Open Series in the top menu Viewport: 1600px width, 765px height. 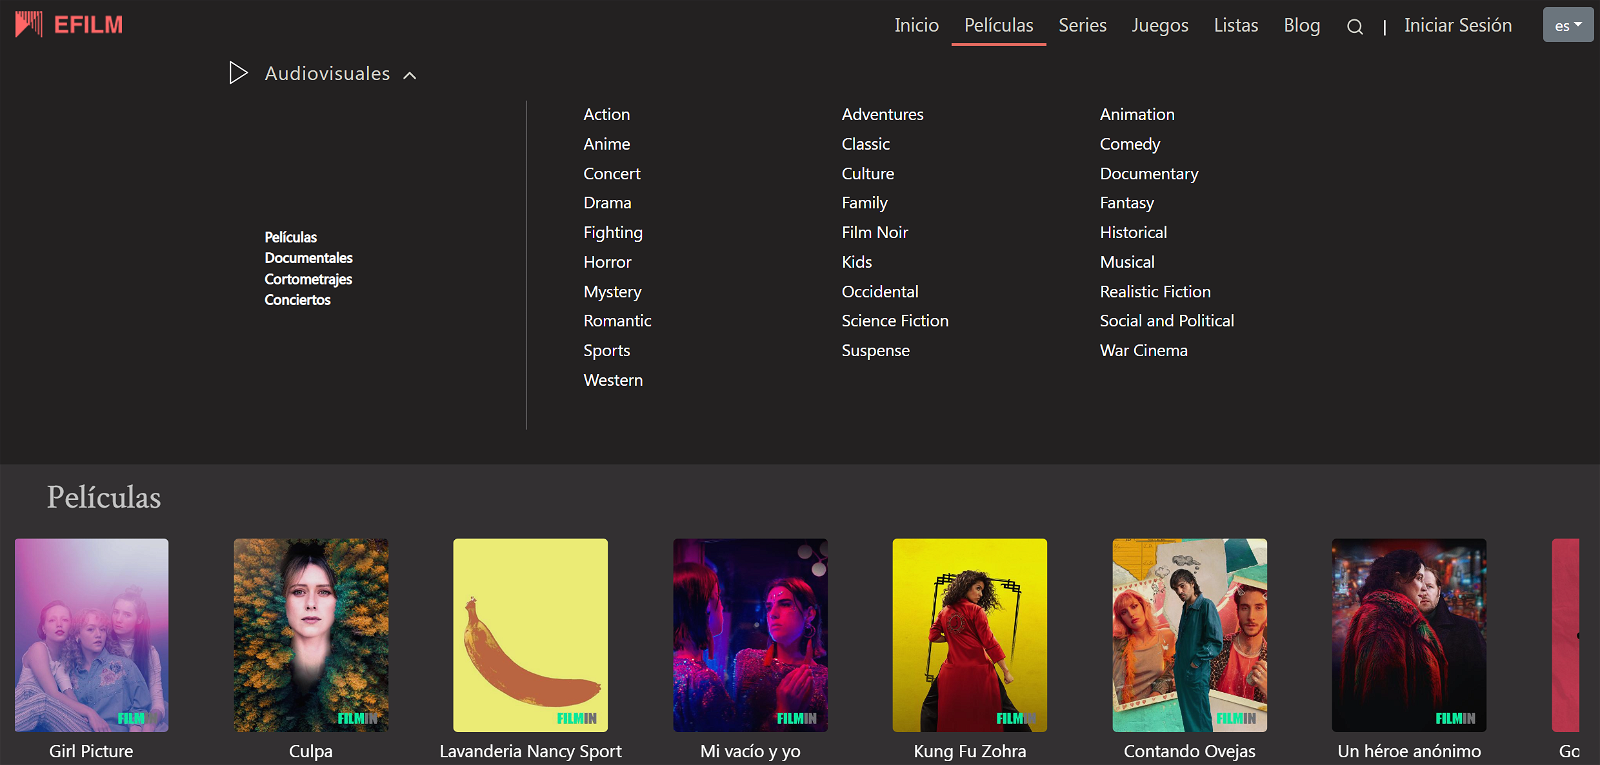(x=1082, y=25)
